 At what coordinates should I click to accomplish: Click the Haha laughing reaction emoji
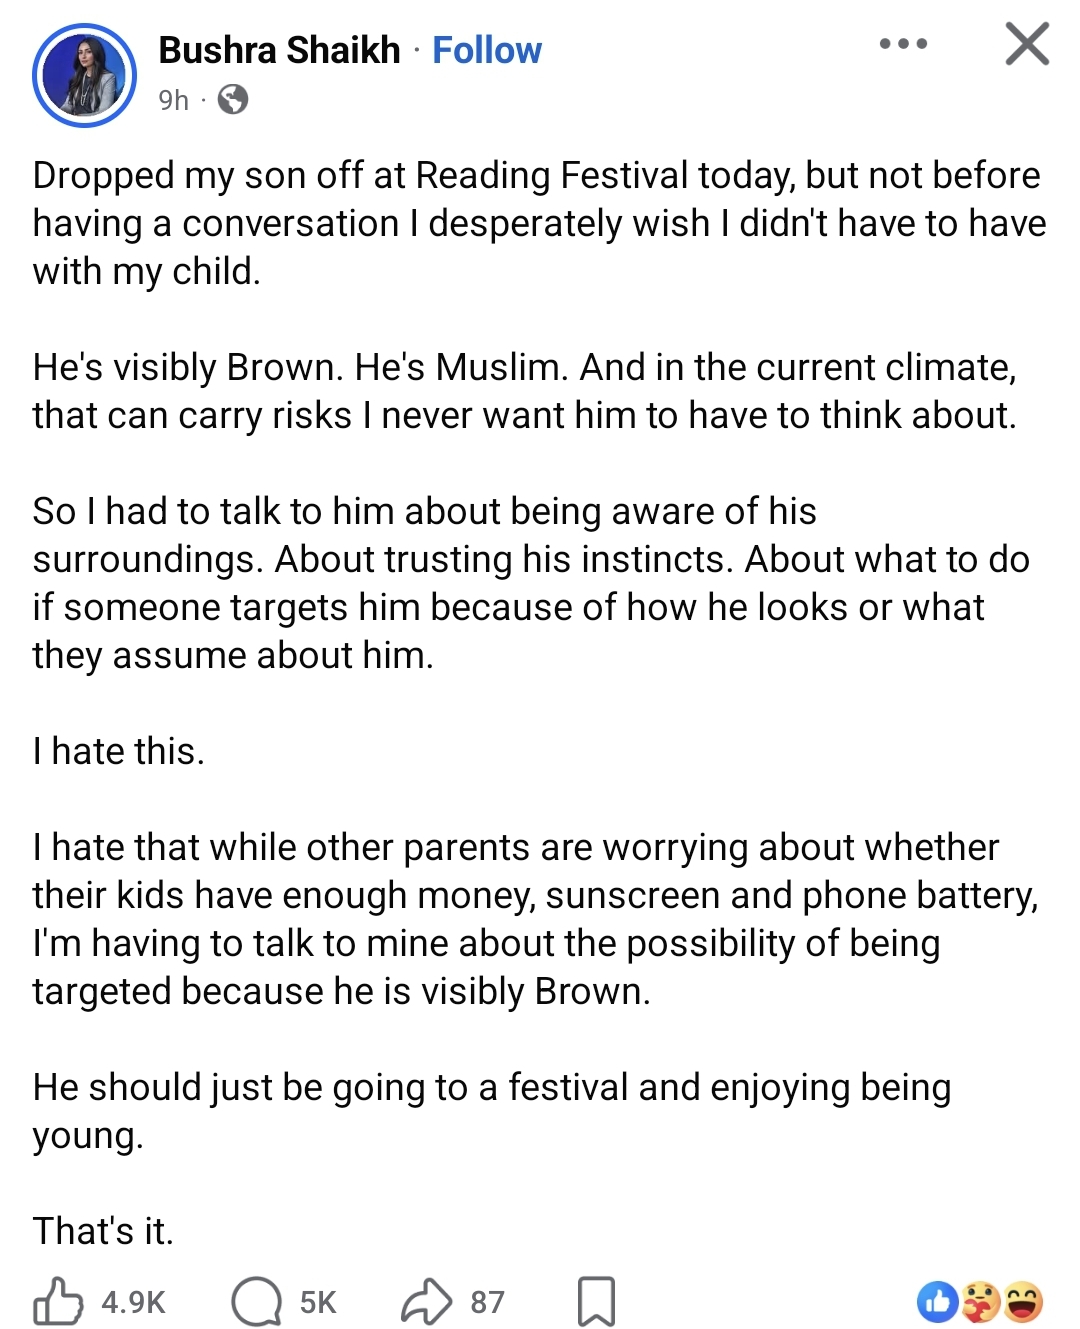pos(1023,1302)
